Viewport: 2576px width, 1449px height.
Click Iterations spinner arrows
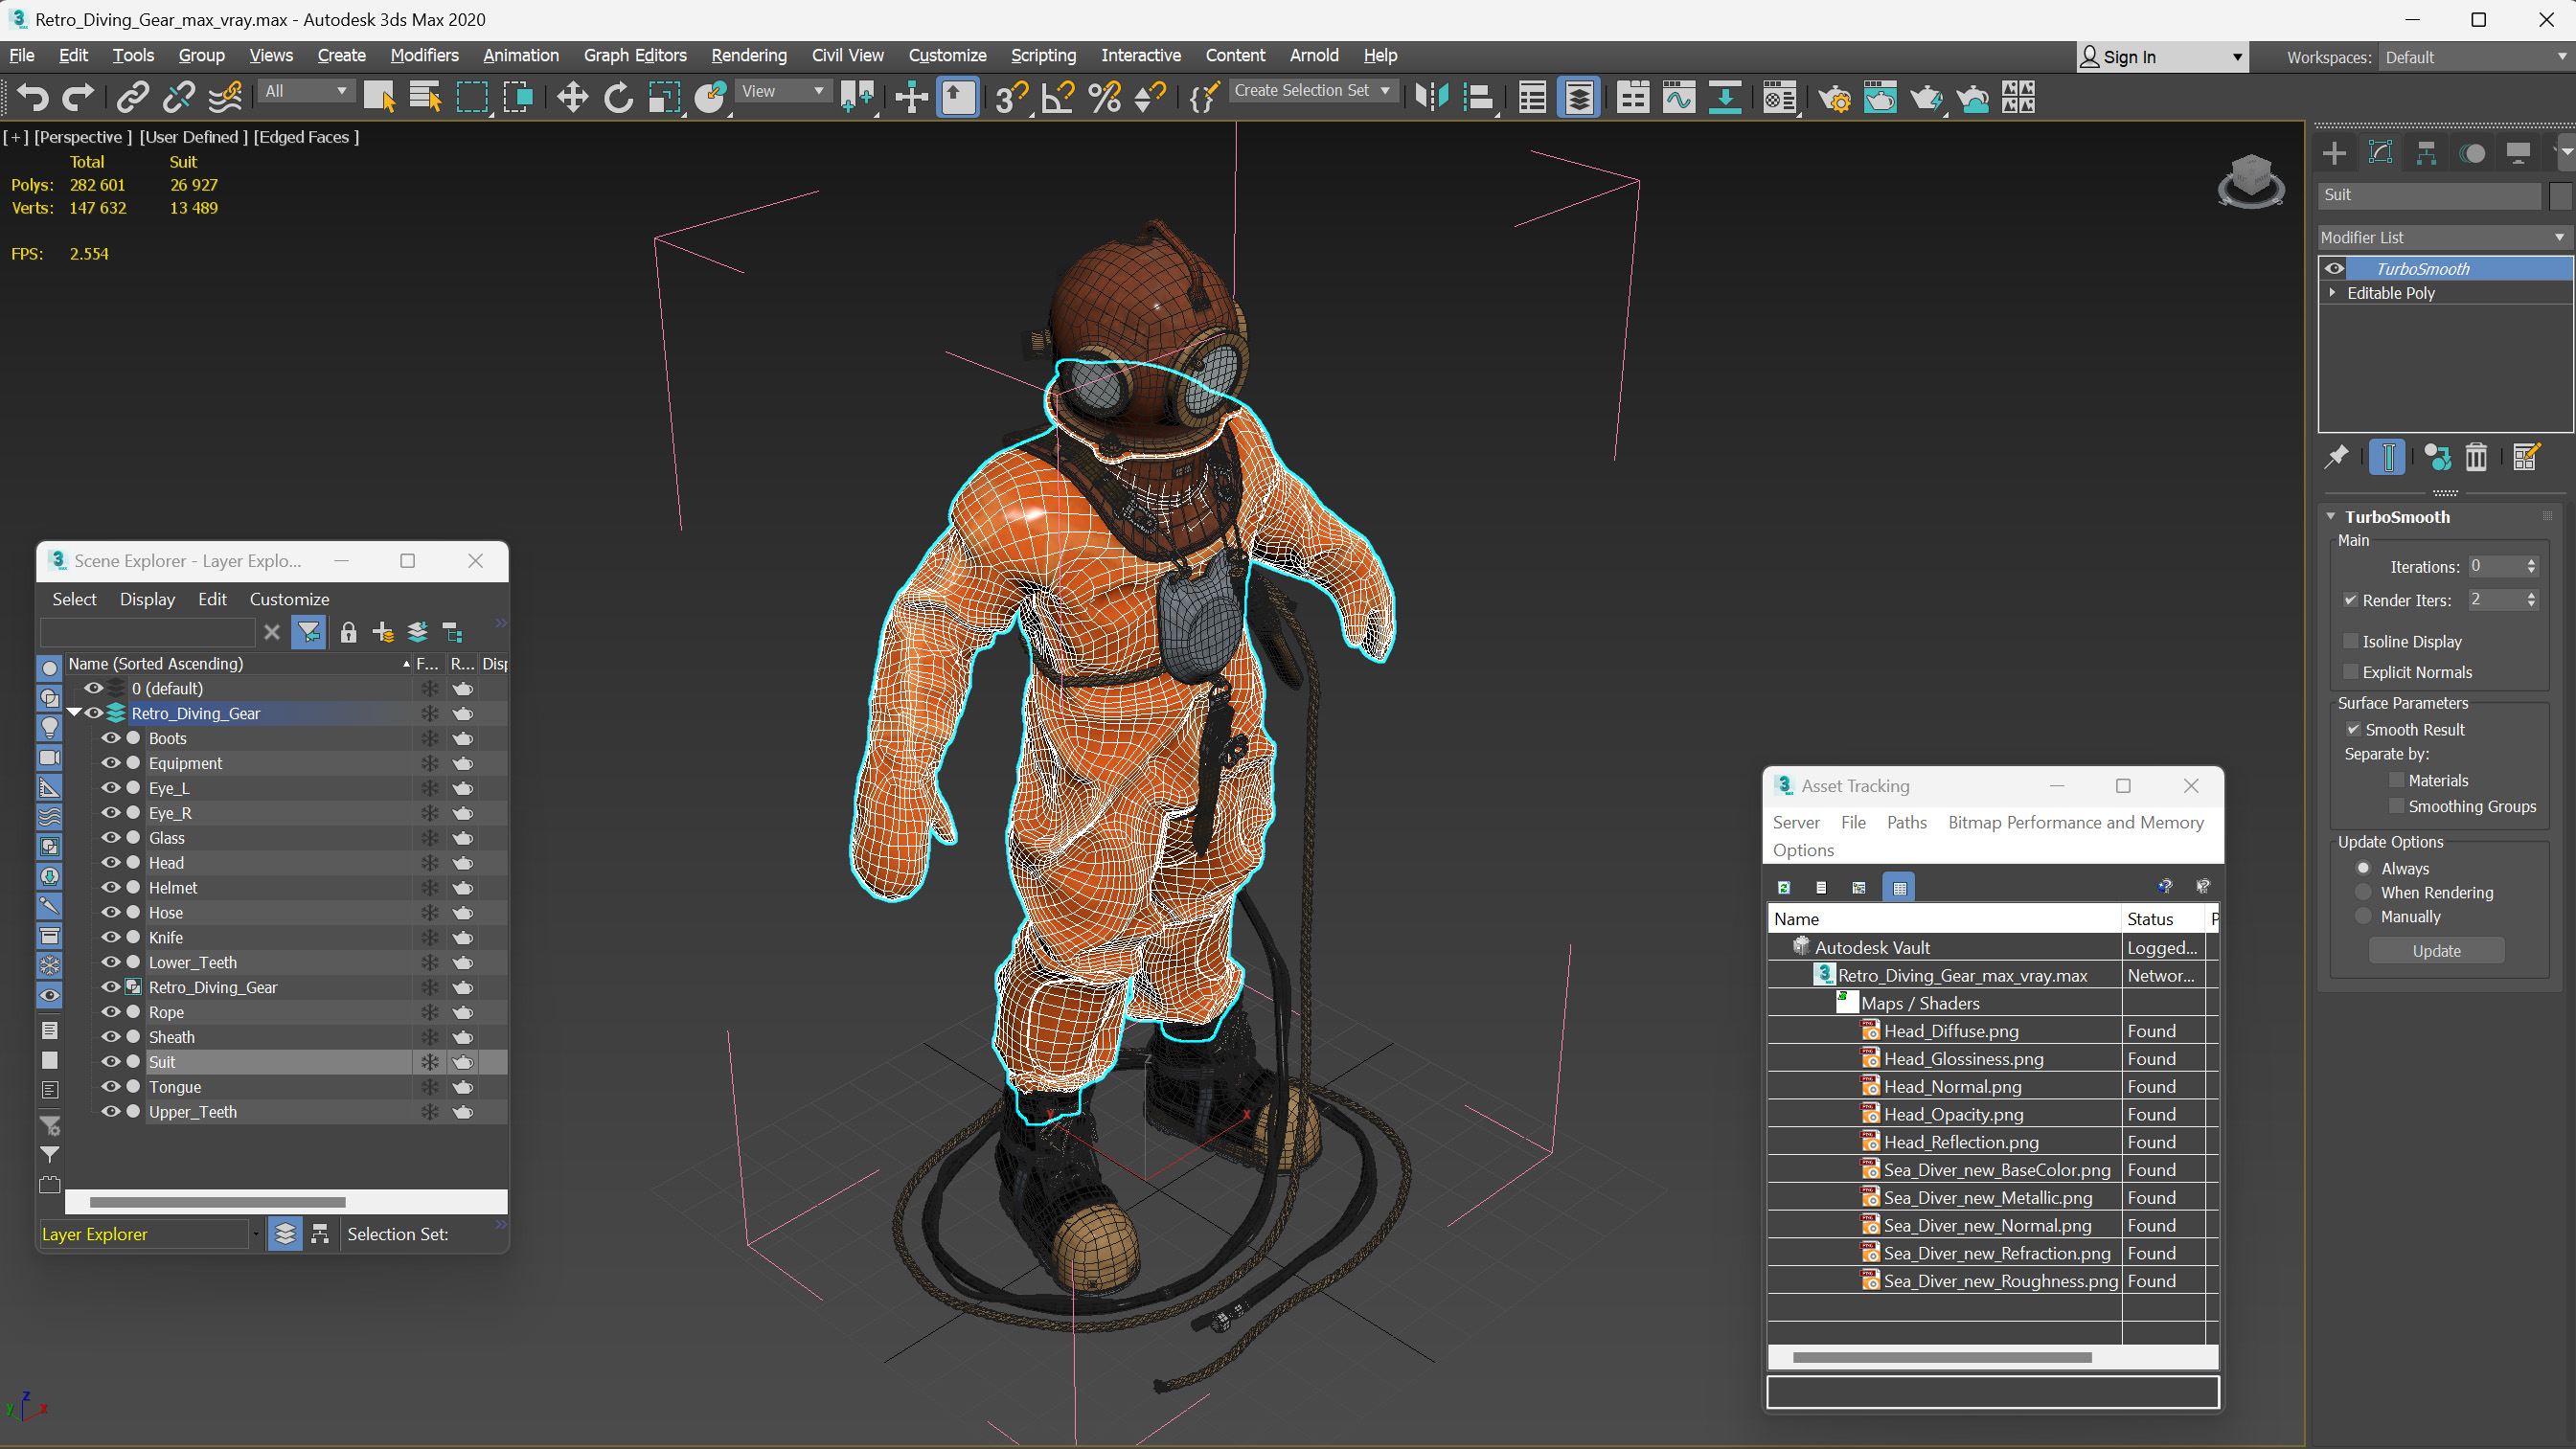click(2531, 567)
